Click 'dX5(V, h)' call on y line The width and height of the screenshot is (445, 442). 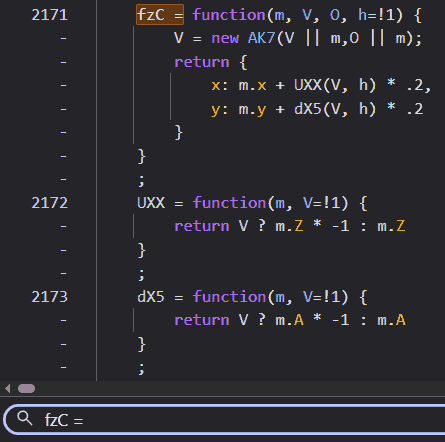click(x=335, y=109)
